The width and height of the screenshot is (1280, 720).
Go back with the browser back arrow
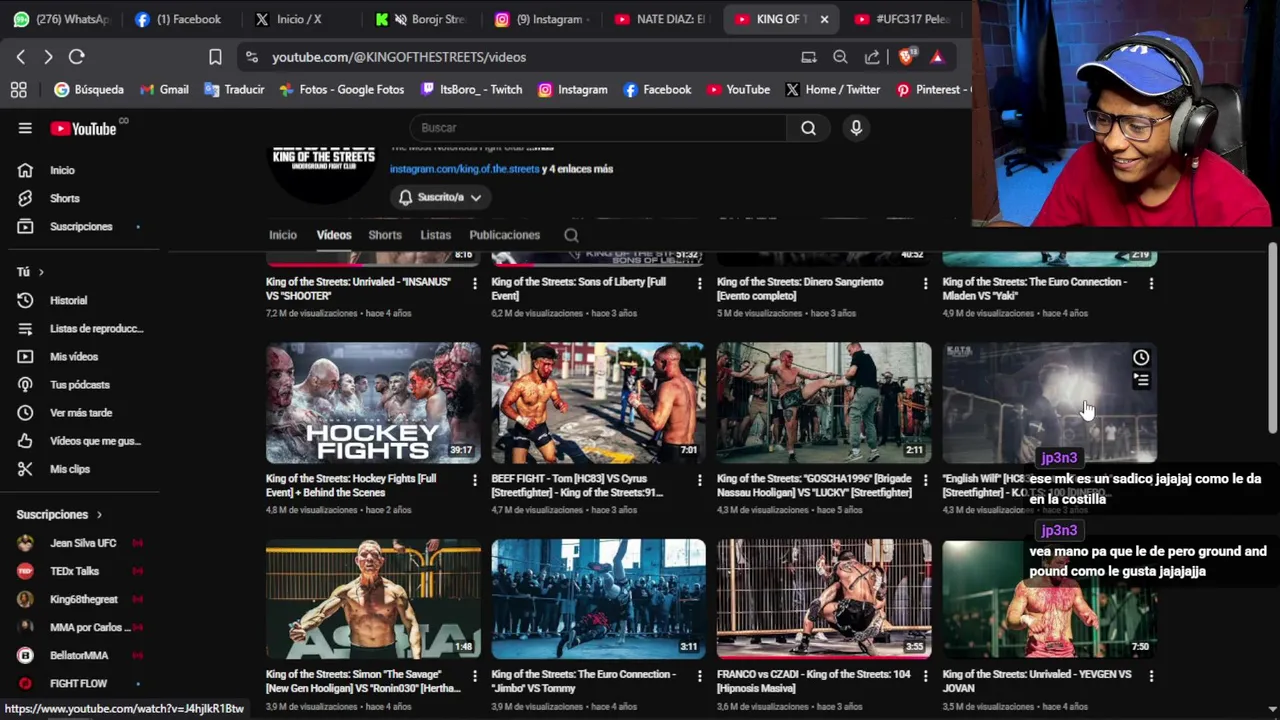[x=21, y=57]
